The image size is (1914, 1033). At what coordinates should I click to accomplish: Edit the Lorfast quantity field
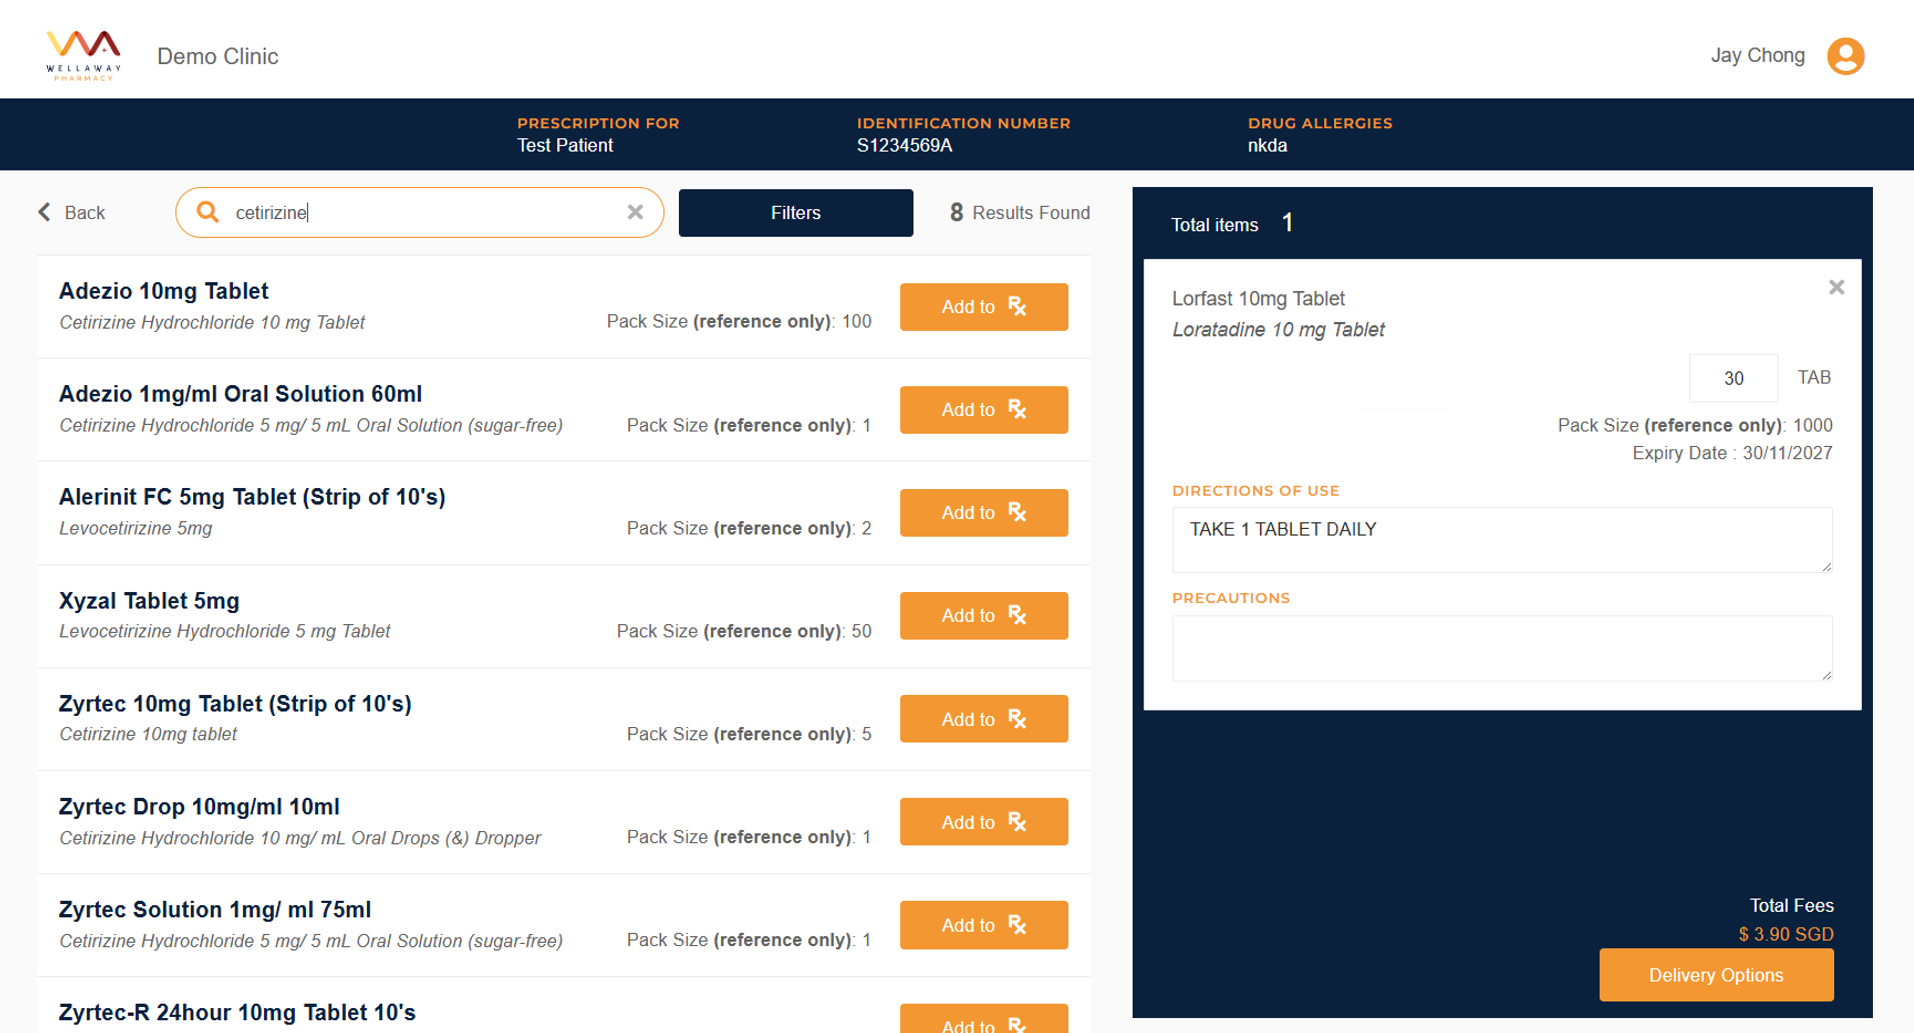1733,378
